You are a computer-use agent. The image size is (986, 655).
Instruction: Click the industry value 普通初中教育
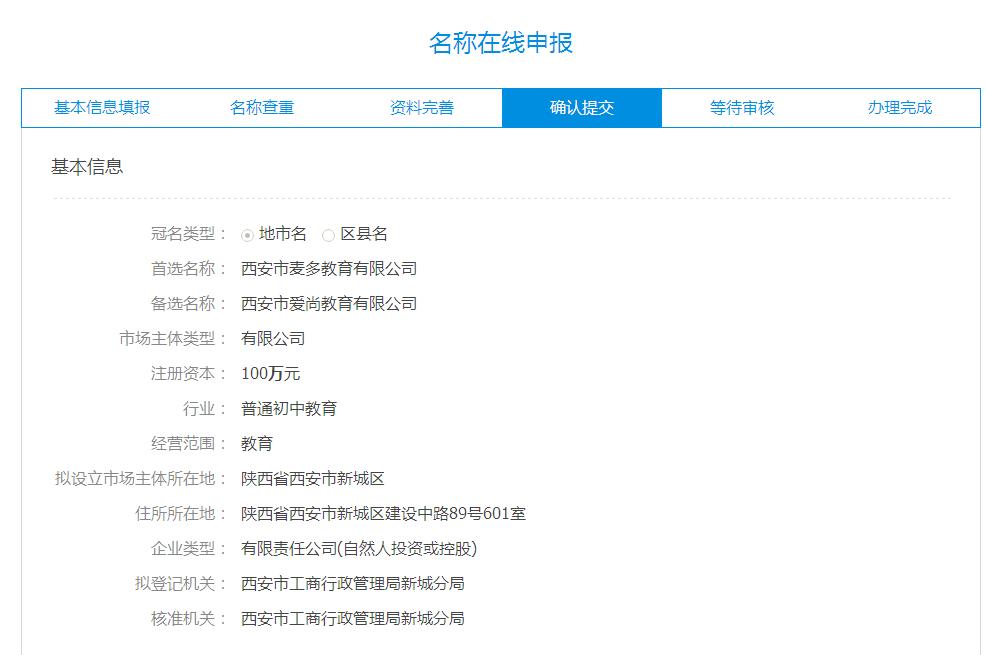click(289, 409)
